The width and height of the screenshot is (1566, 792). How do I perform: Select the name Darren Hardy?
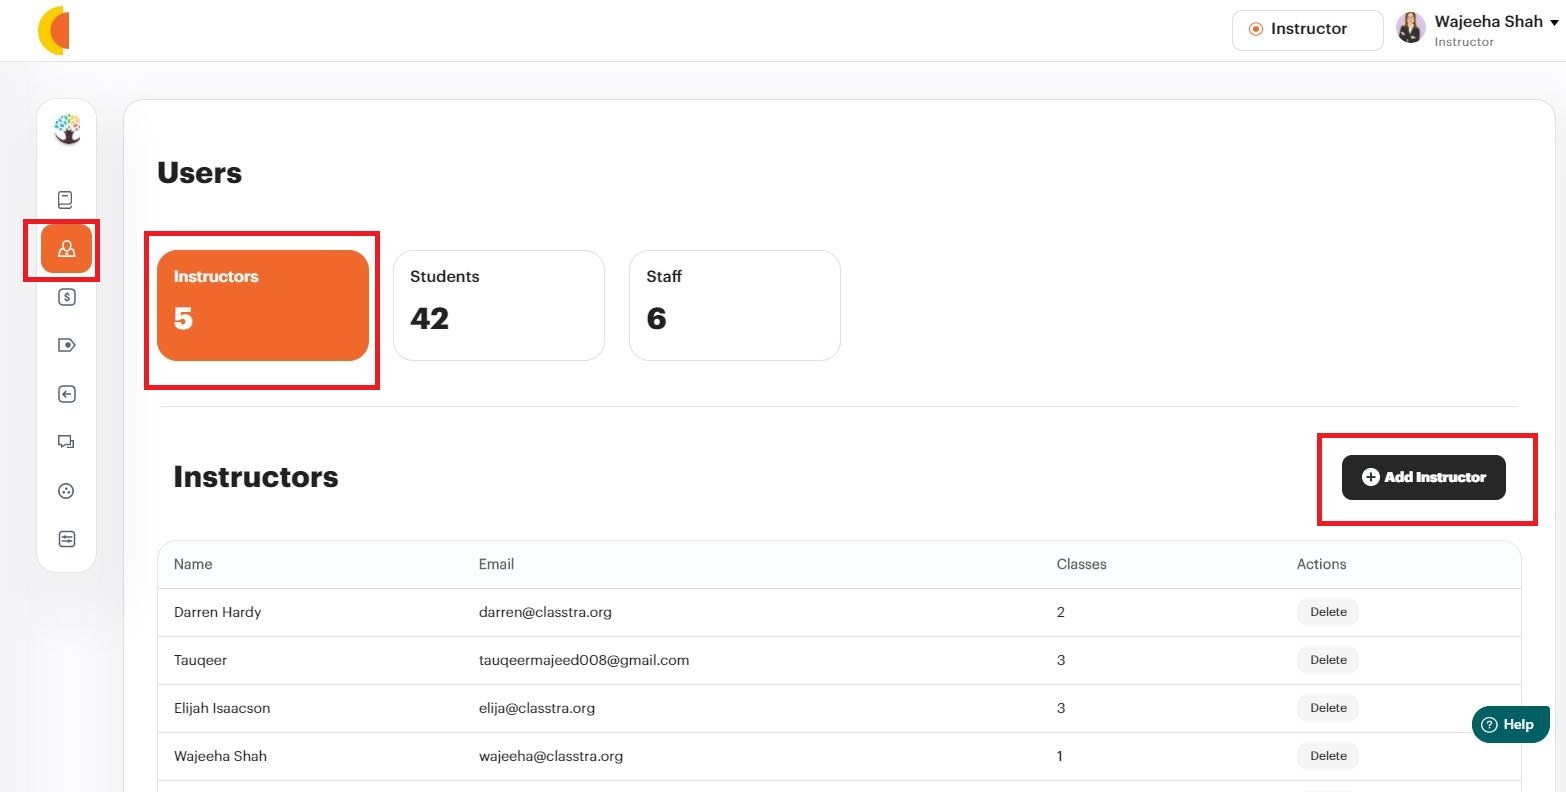point(217,612)
